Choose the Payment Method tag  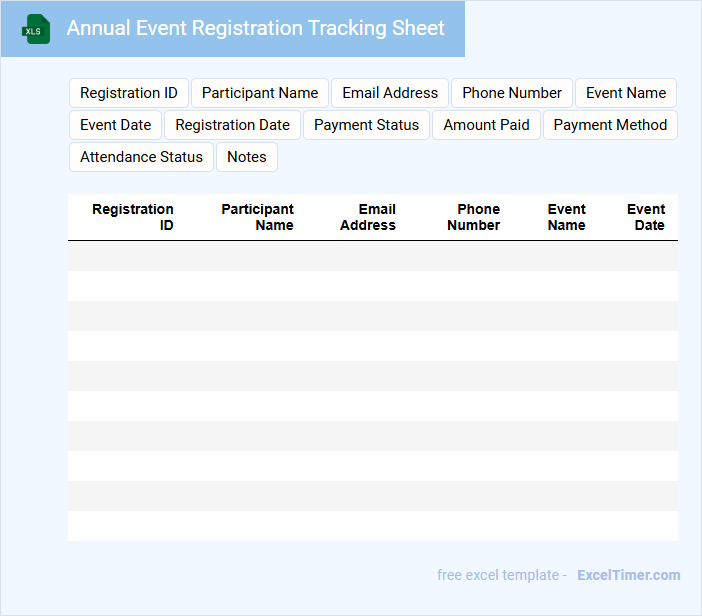[610, 125]
